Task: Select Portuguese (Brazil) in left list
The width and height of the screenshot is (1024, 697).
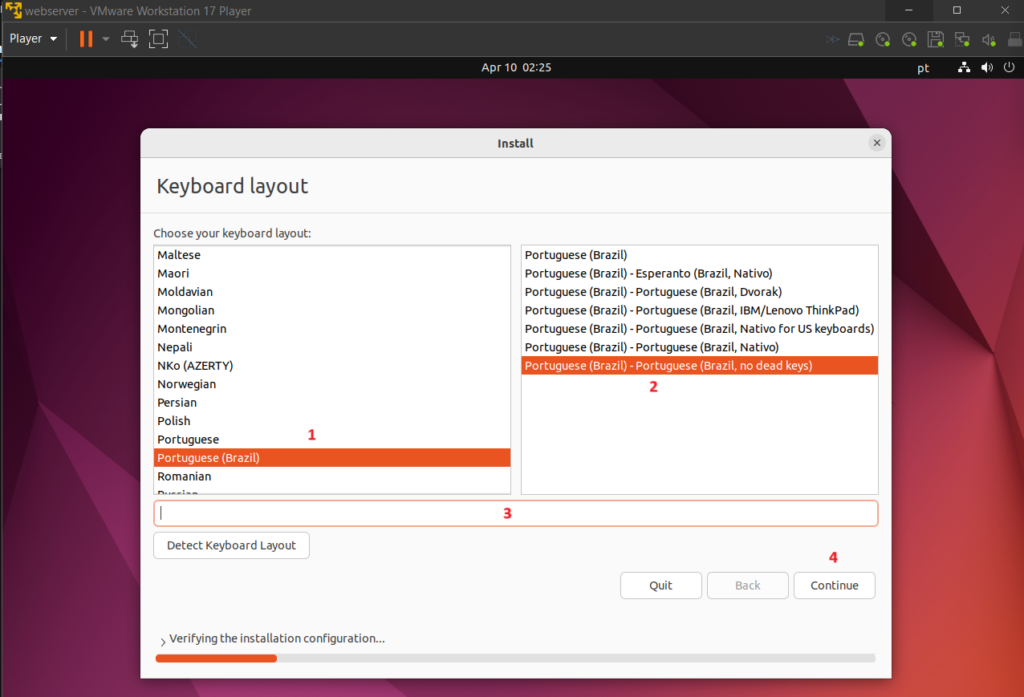Action: [x=332, y=458]
